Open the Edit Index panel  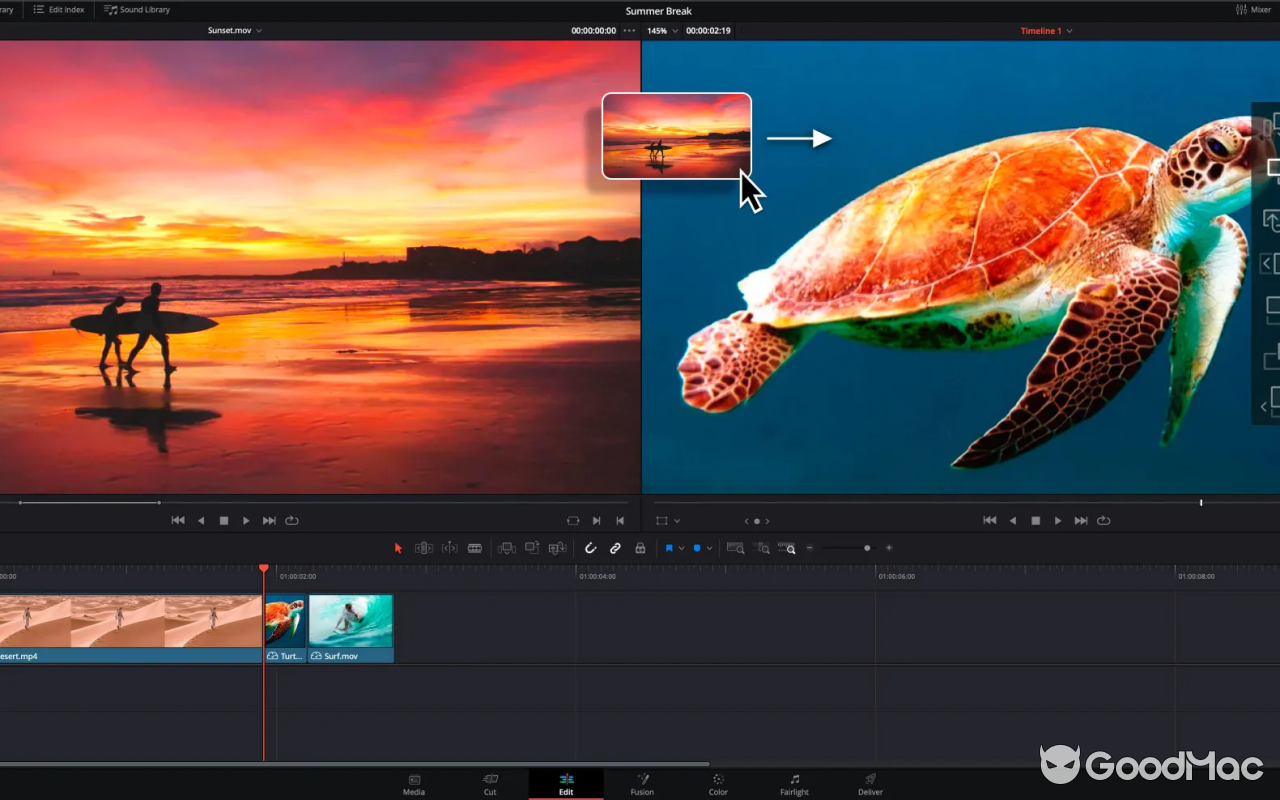[59, 9]
